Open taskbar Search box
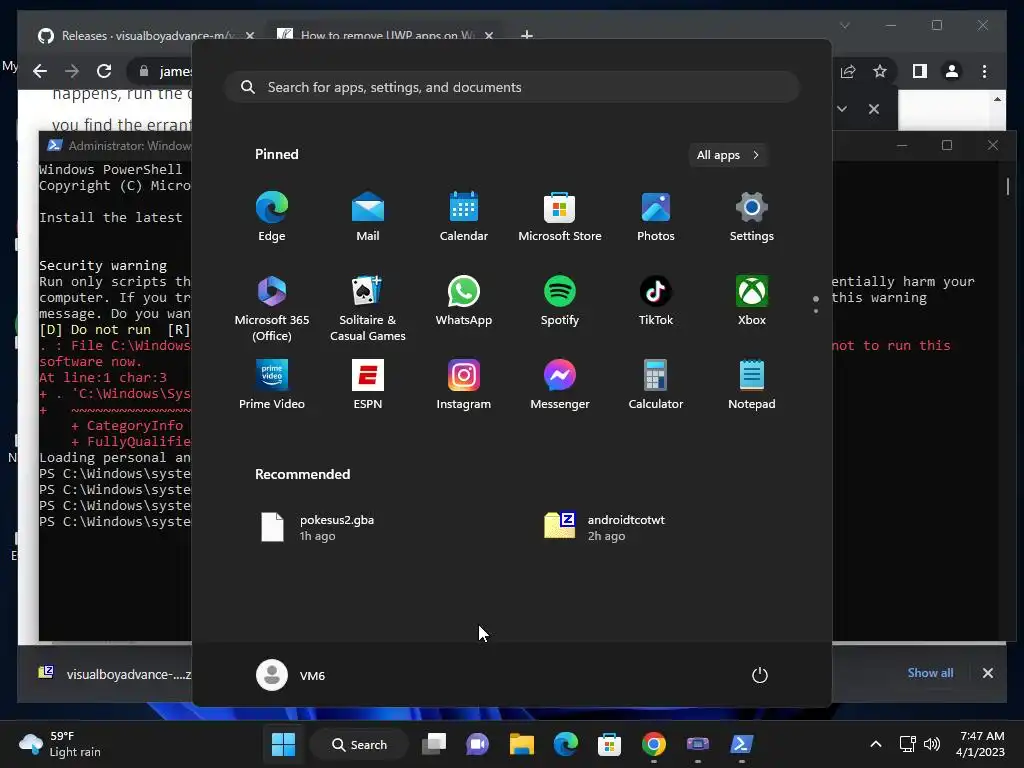1024x768 pixels. point(359,744)
